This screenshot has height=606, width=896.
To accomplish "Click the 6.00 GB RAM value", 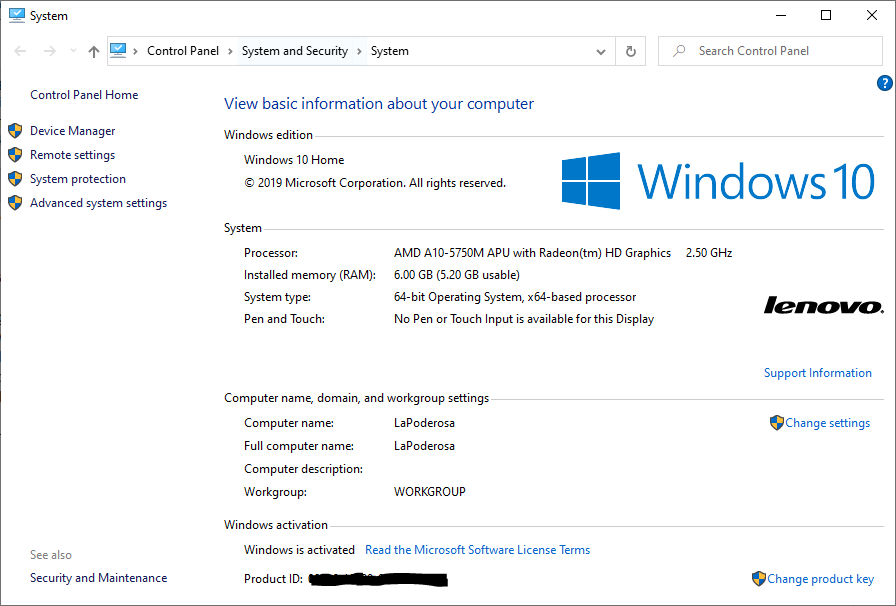I will (x=457, y=275).
